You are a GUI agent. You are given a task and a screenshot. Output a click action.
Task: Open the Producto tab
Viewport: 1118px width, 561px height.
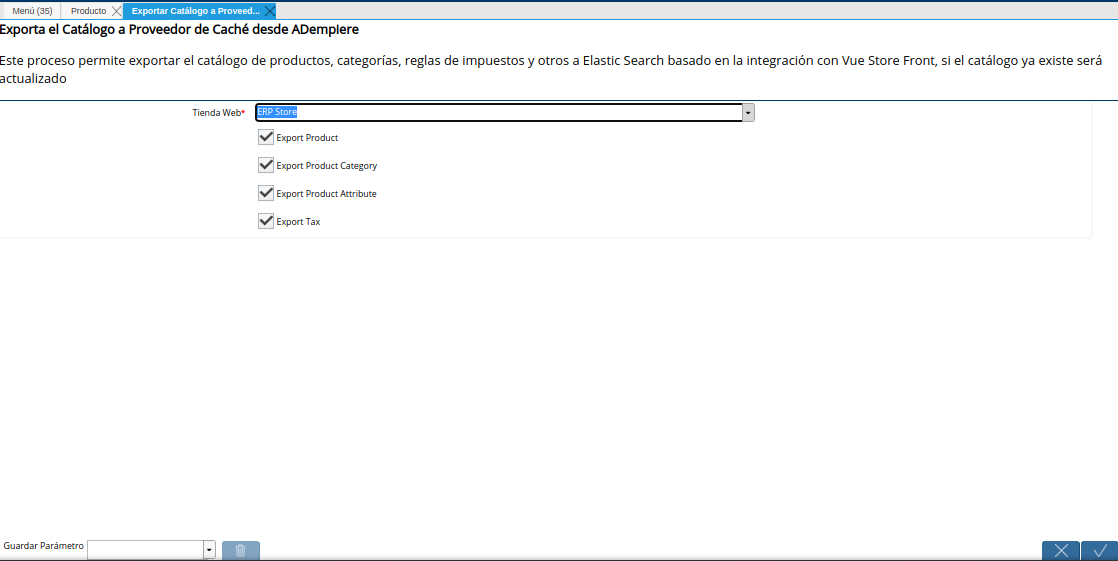tap(88, 11)
